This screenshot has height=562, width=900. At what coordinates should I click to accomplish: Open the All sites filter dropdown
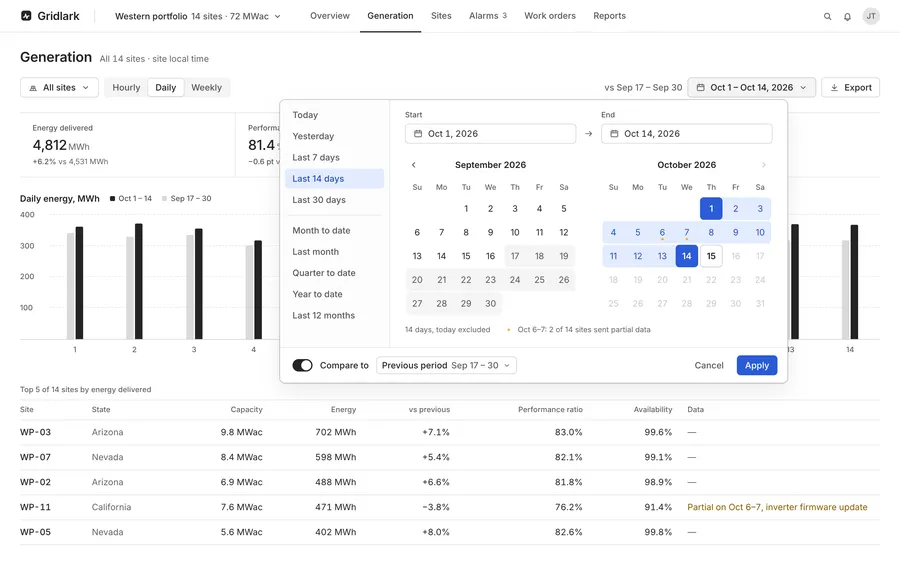point(59,88)
